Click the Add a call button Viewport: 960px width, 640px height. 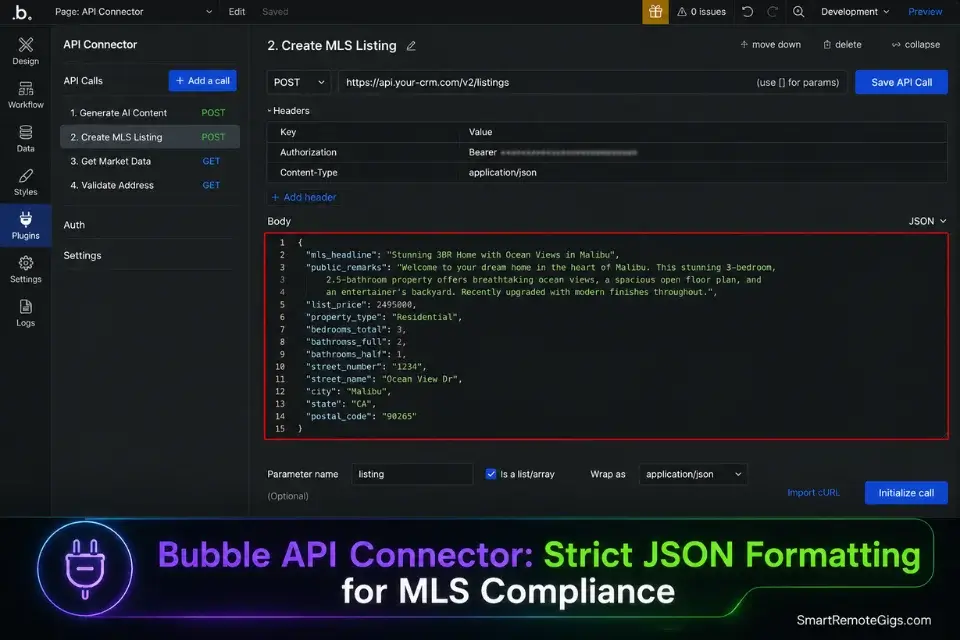[203, 81]
